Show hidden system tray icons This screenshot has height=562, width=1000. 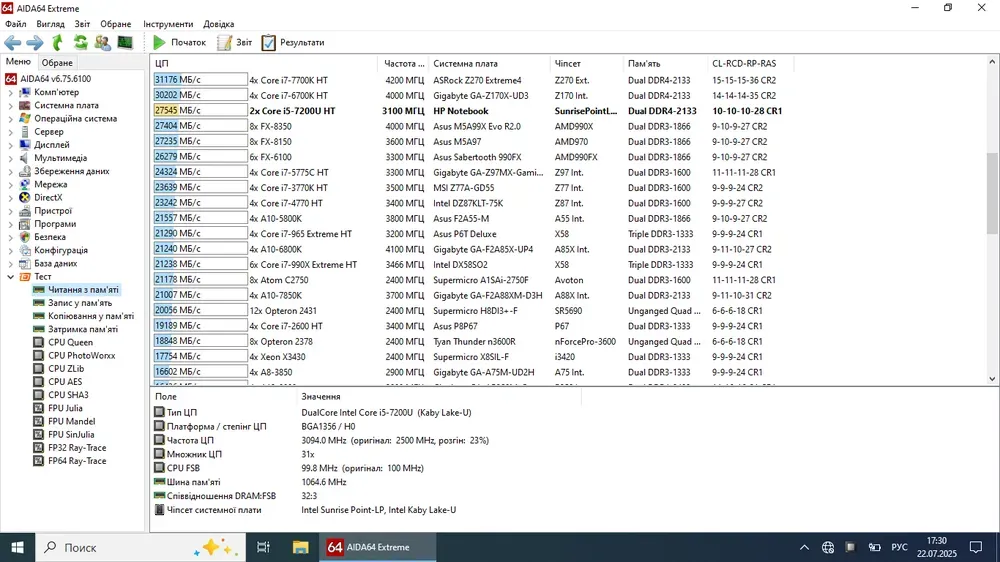click(805, 547)
